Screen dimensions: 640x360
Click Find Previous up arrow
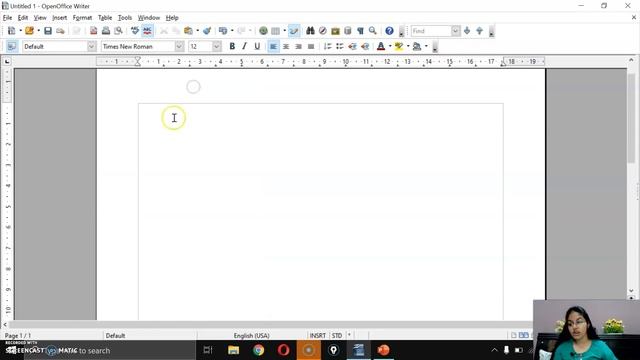(x=480, y=31)
